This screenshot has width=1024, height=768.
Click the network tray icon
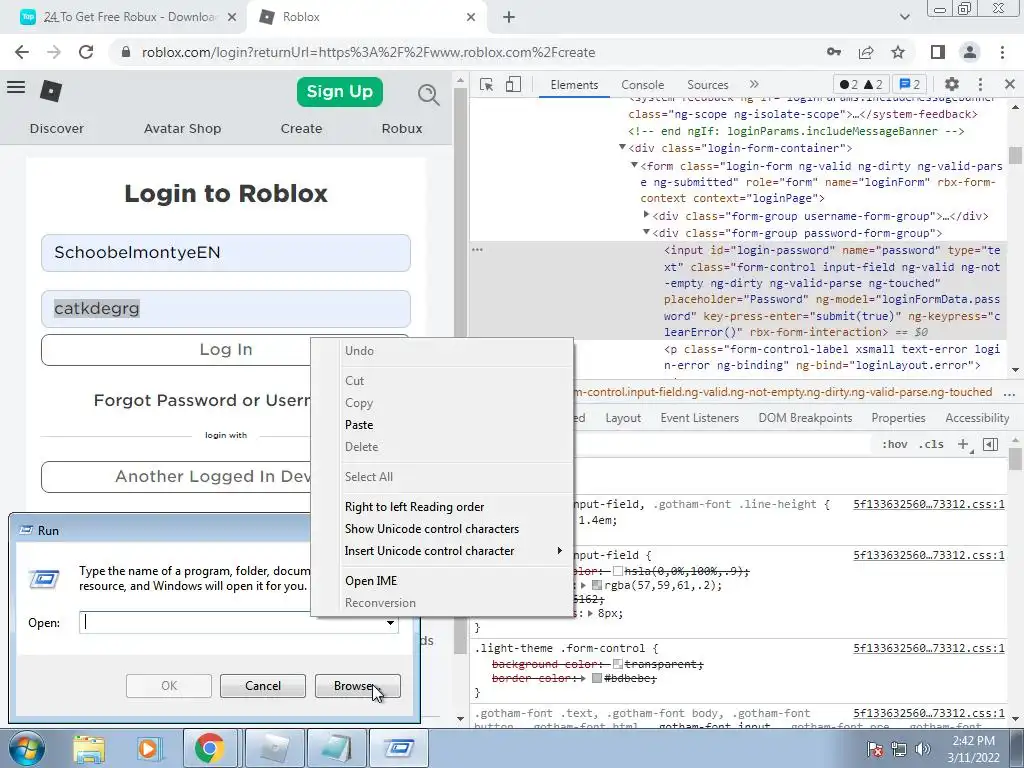click(899, 749)
